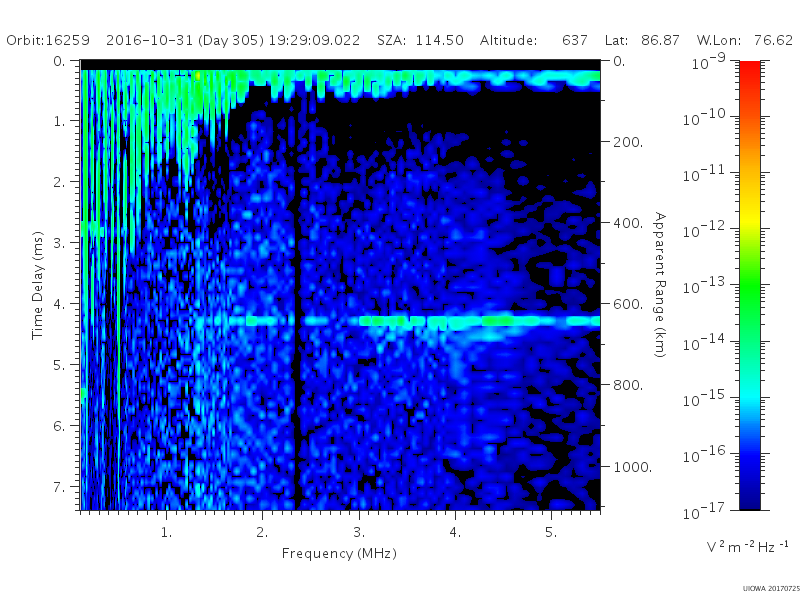Click the 600. apparent range tick label
The height and width of the screenshot is (600, 800).
pyautogui.click(x=628, y=304)
